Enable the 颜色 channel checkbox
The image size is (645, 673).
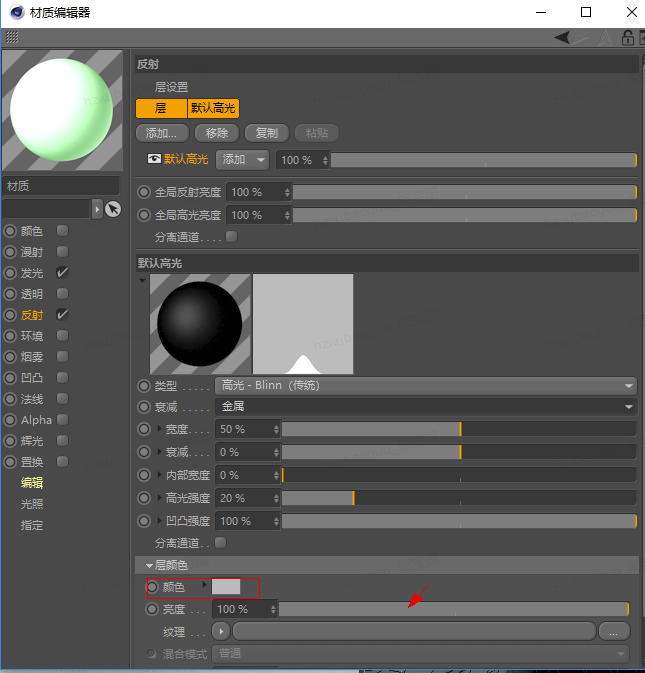coord(62,231)
